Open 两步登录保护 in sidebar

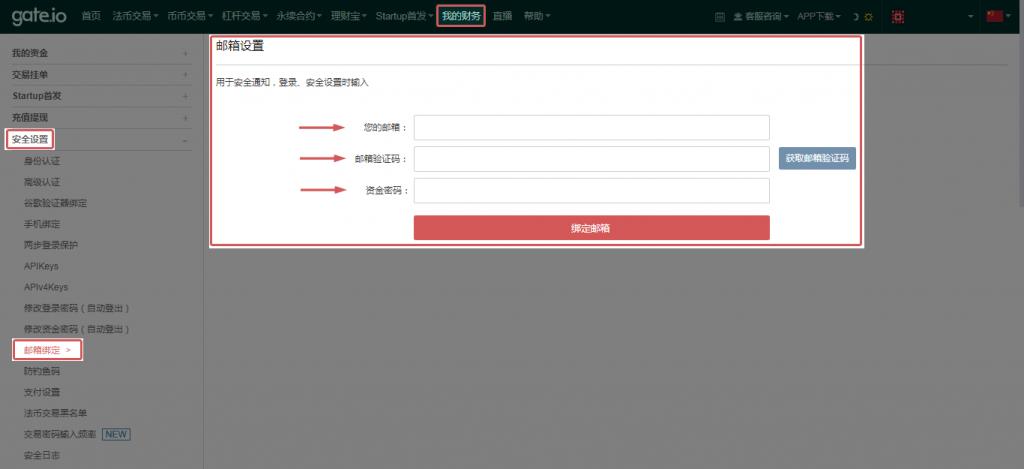point(51,245)
